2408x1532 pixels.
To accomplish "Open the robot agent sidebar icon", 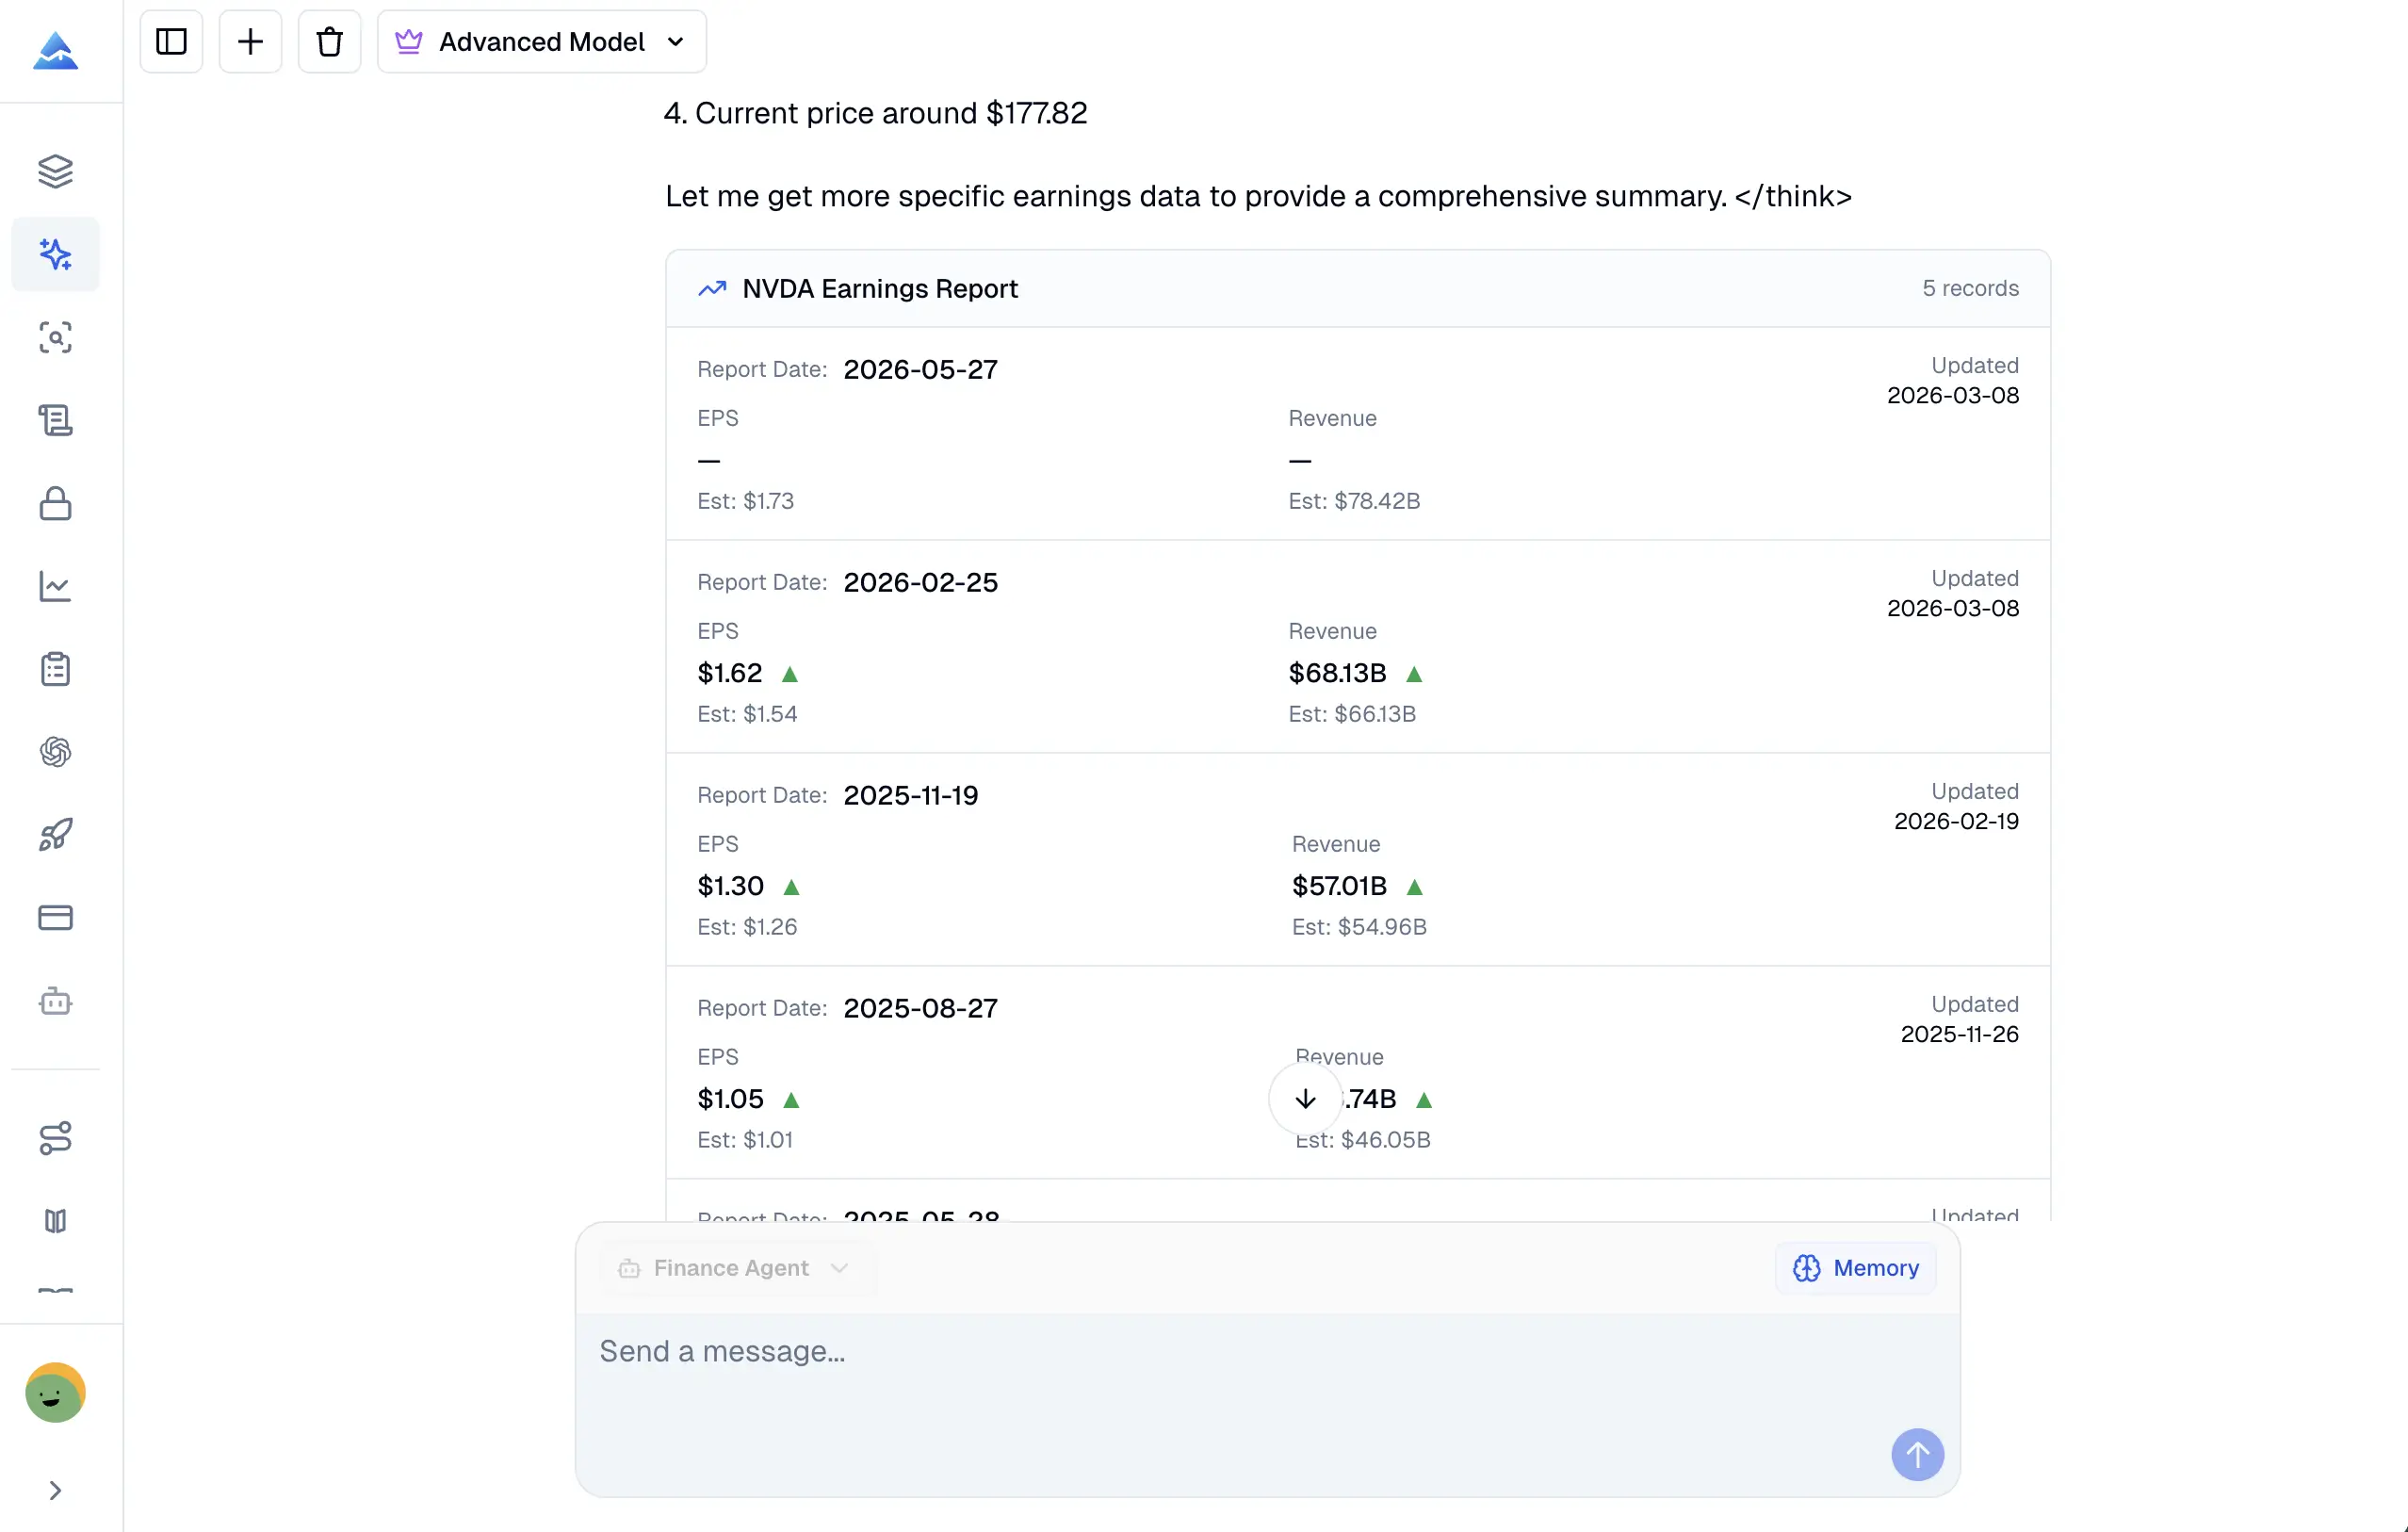I will point(55,1001).
